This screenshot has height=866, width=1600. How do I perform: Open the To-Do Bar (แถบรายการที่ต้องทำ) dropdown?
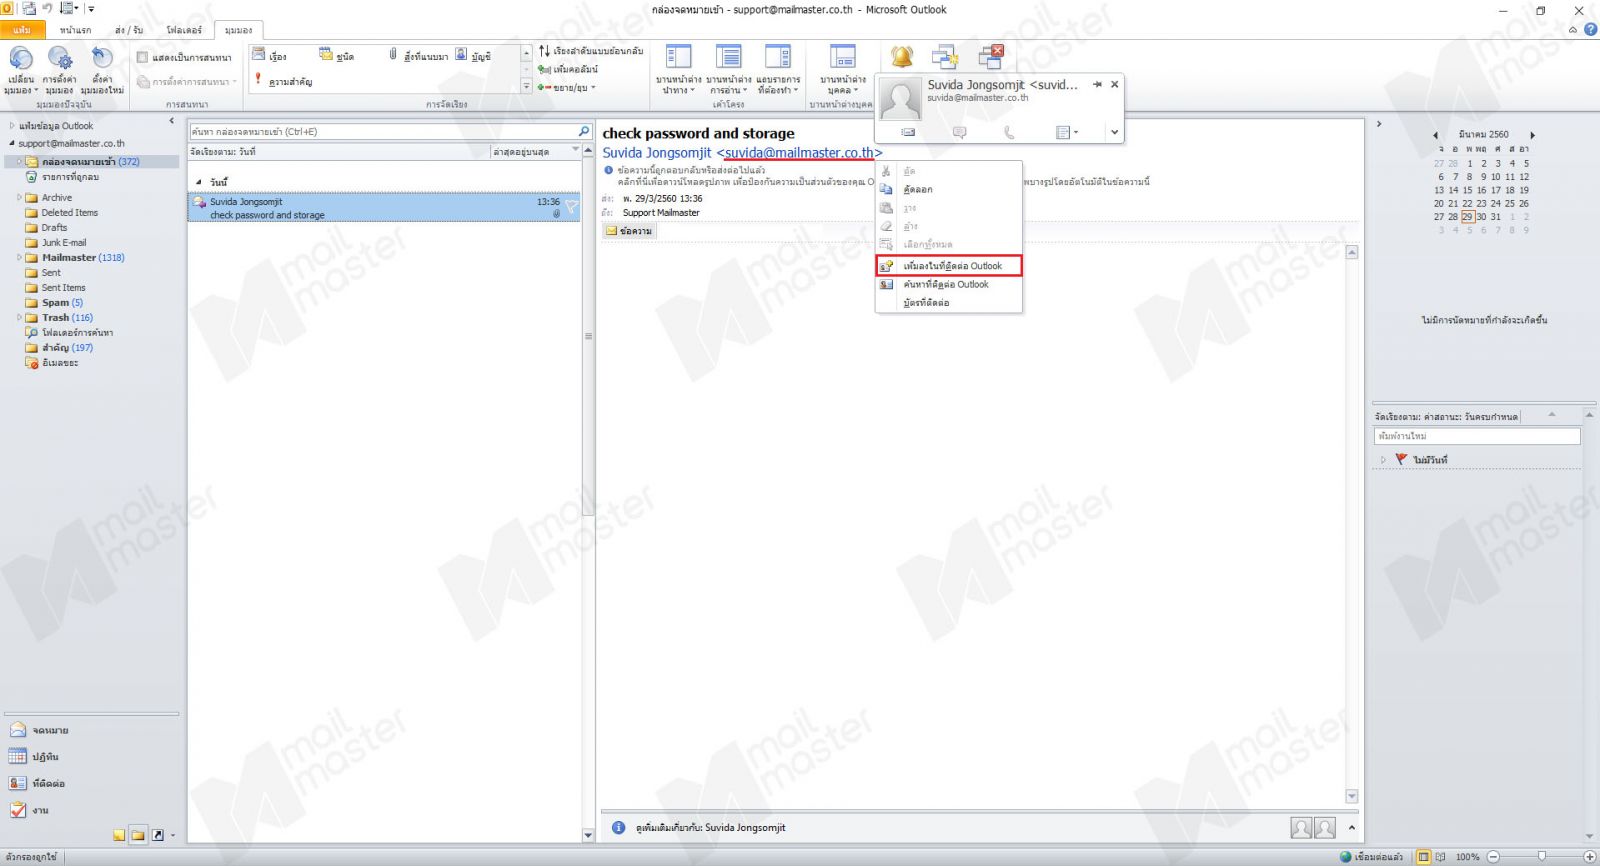point(778,69)
